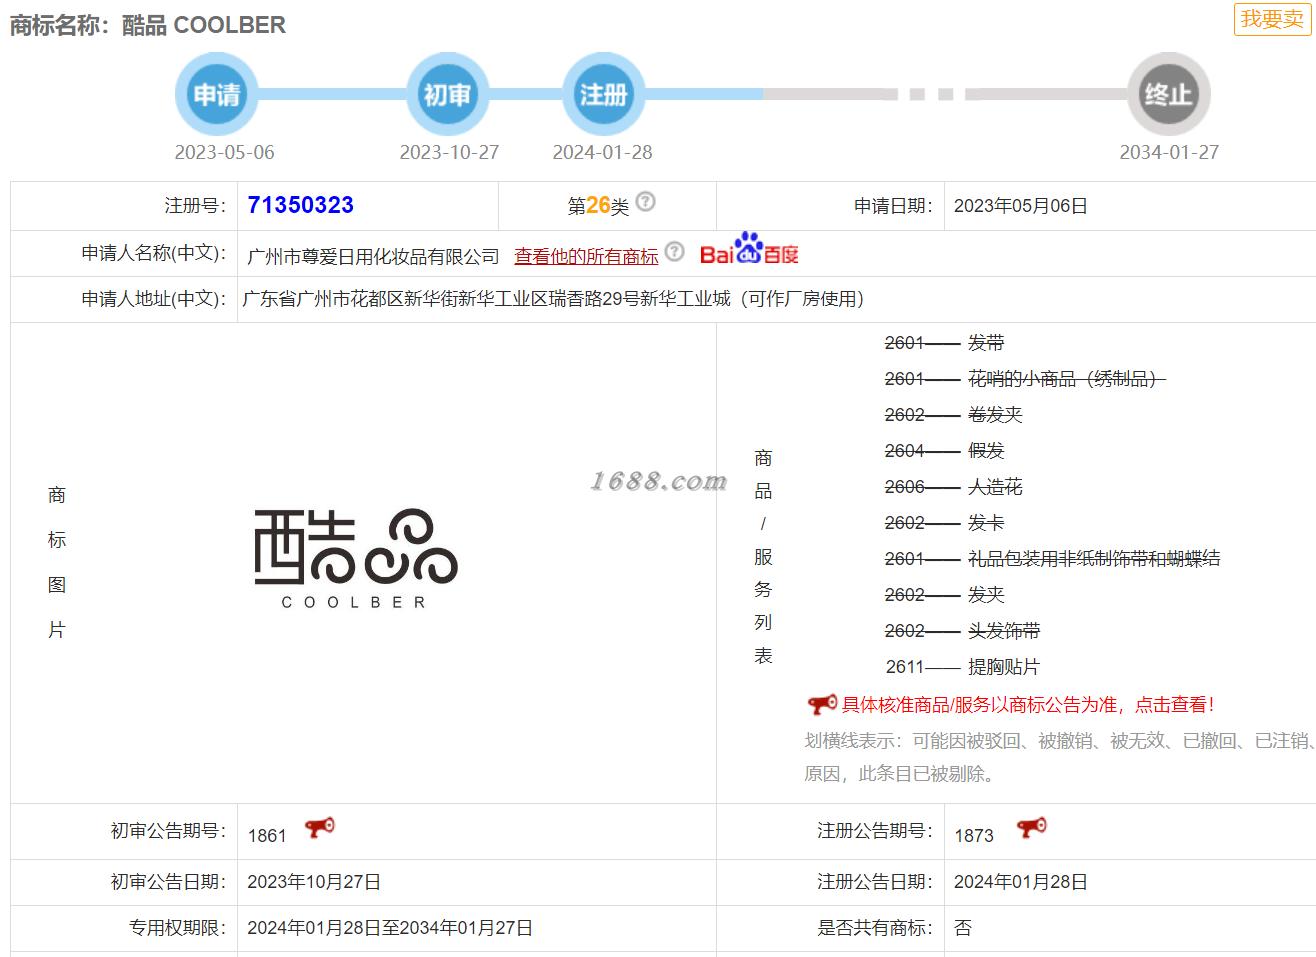1316x957 pixels.
Task: Click registration number 71350323
Action: (301, 205)
